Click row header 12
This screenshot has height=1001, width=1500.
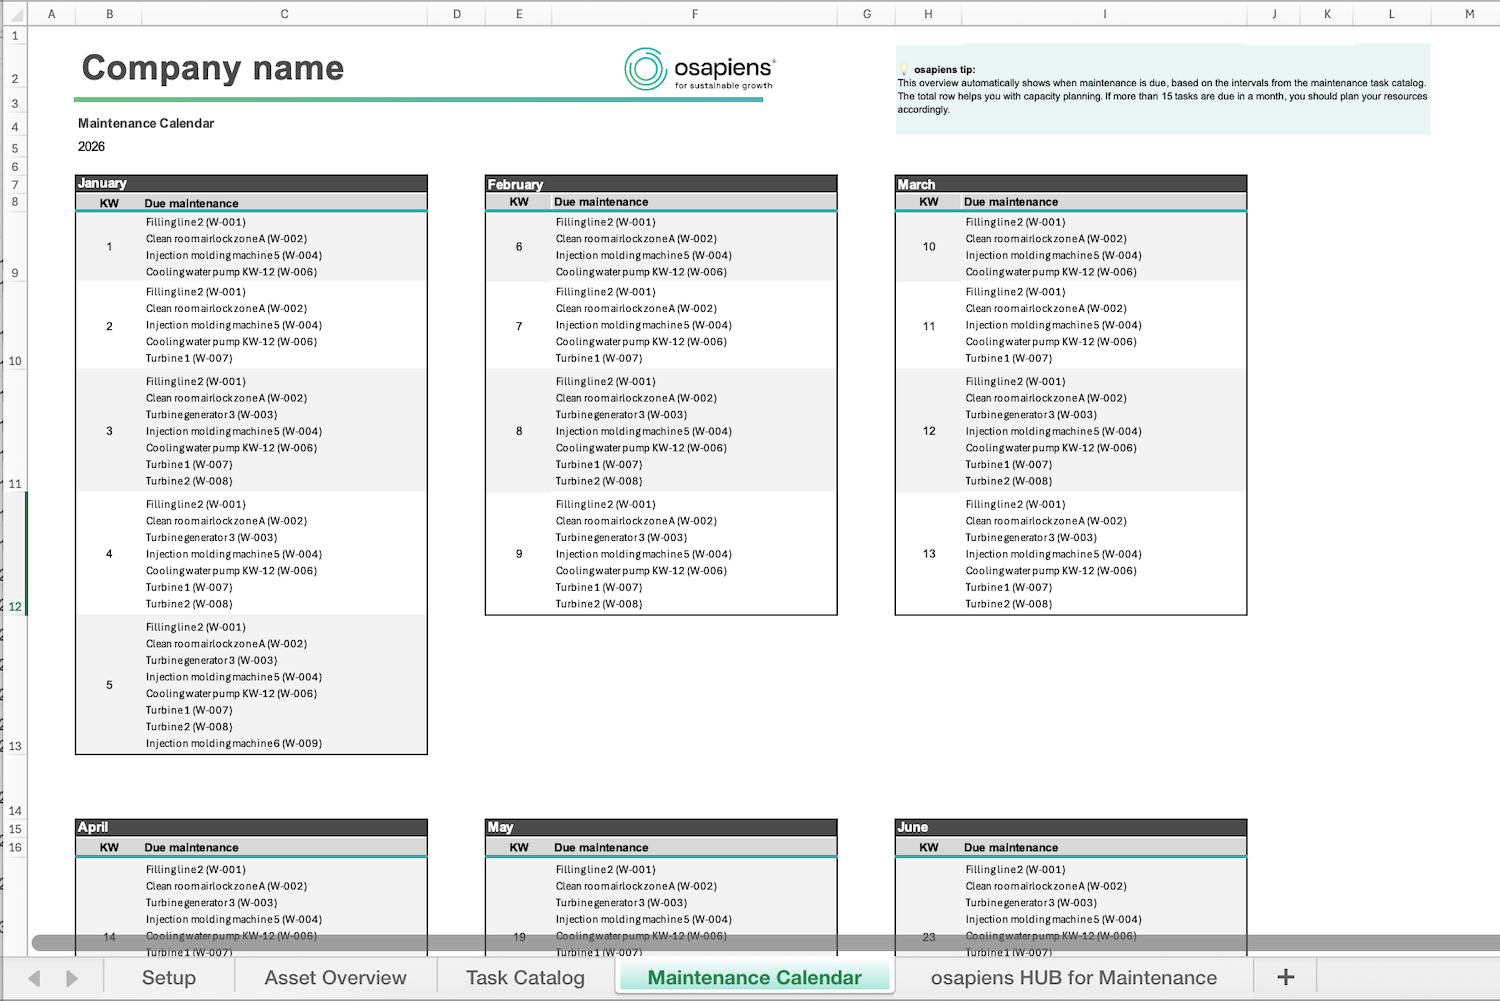pos(14,606)
